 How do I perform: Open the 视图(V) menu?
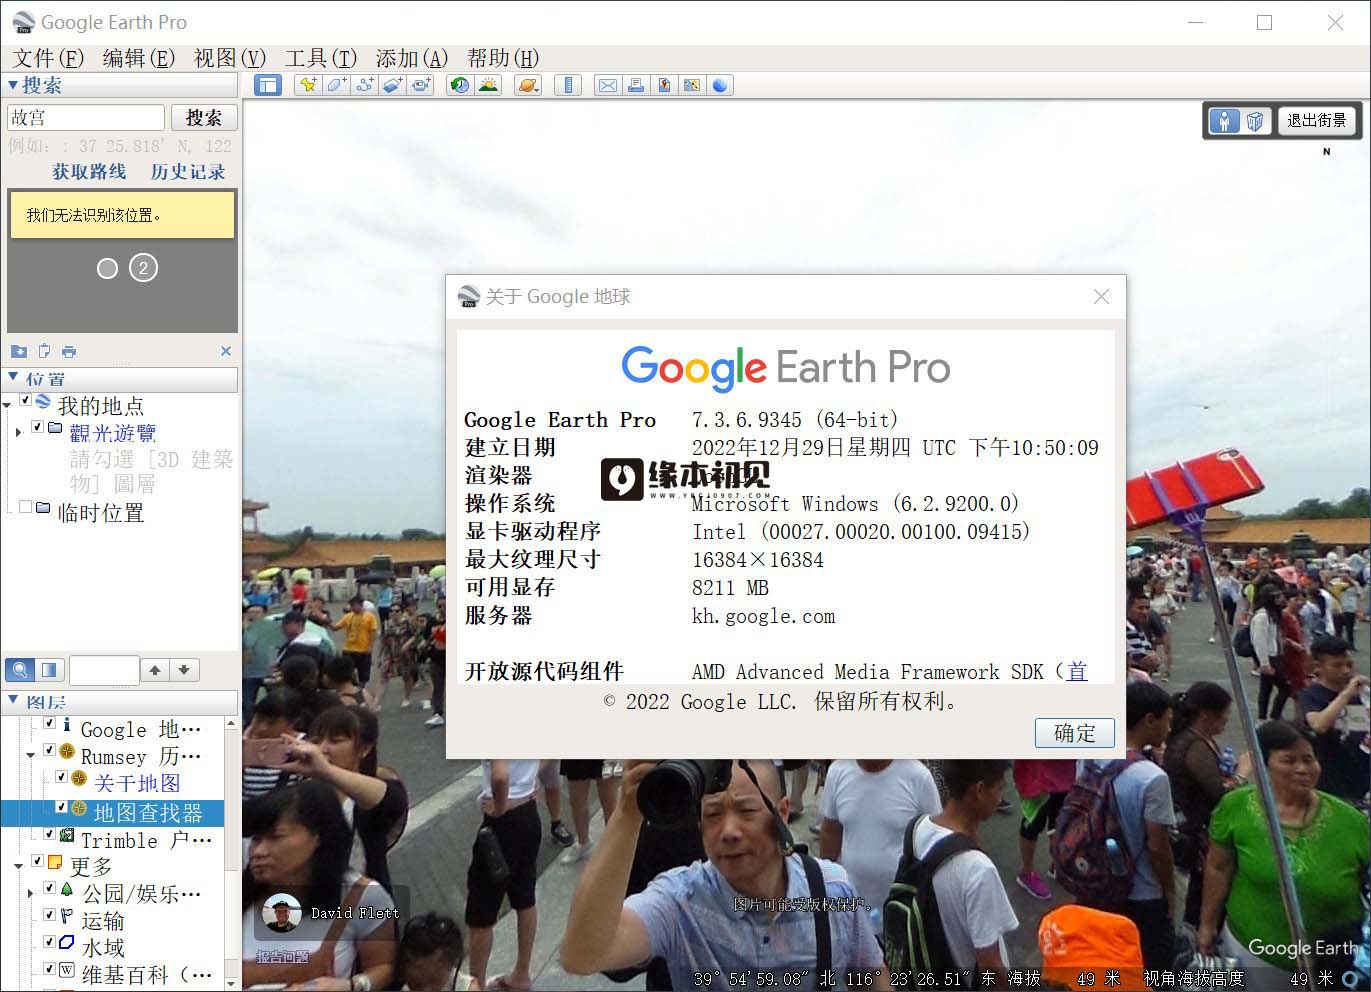tap(230, 58)
